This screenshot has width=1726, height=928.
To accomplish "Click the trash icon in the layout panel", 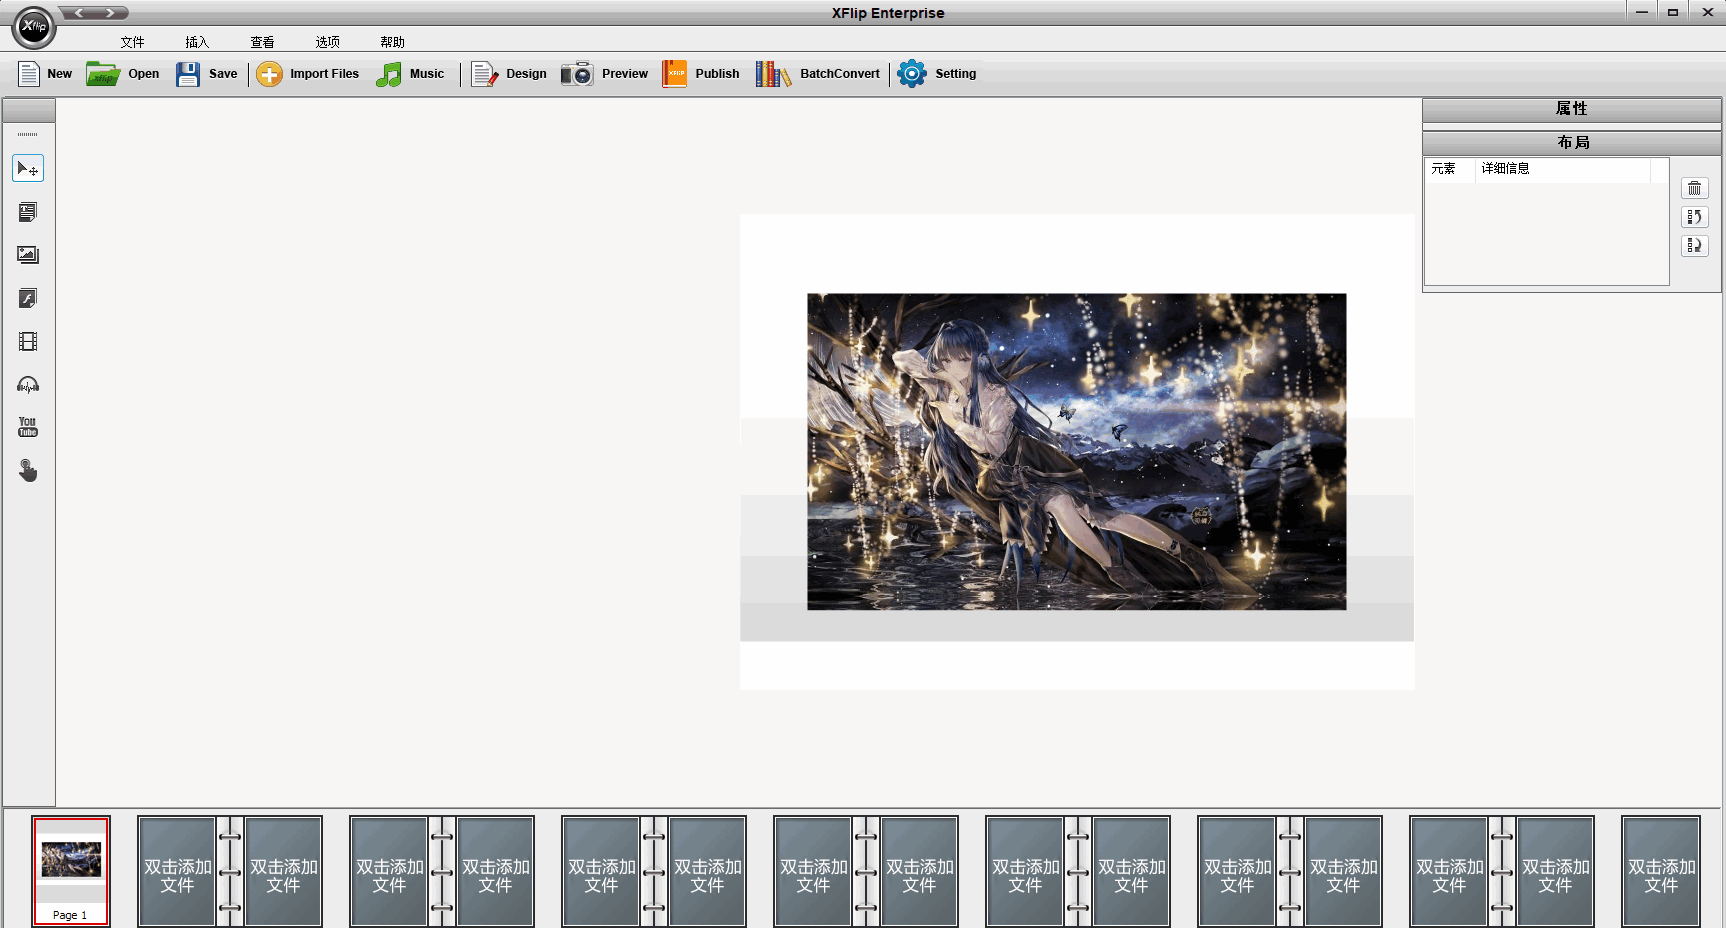I will [x=1694, y=188].
